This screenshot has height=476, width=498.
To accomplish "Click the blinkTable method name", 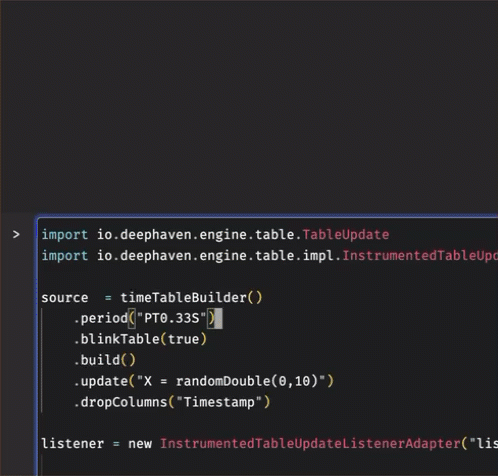I will pos(120,339).
